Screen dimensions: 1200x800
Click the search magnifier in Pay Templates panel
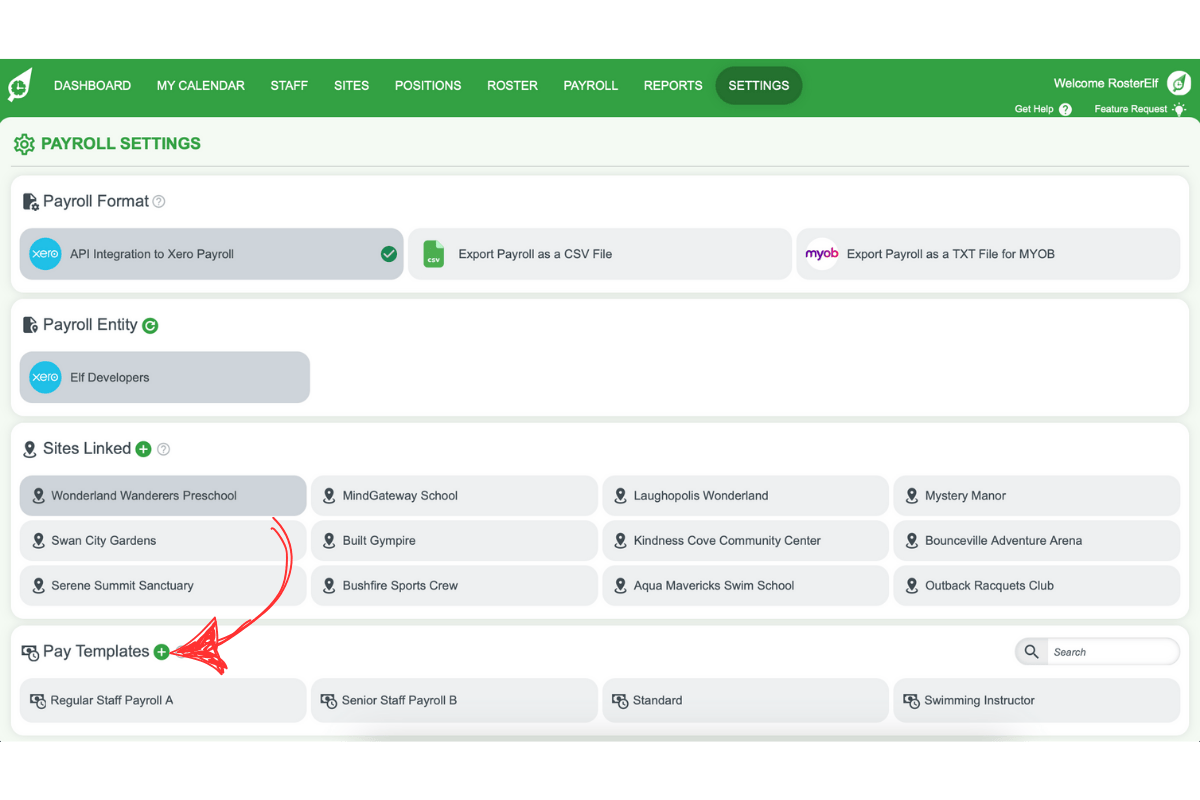(1031, 651)
